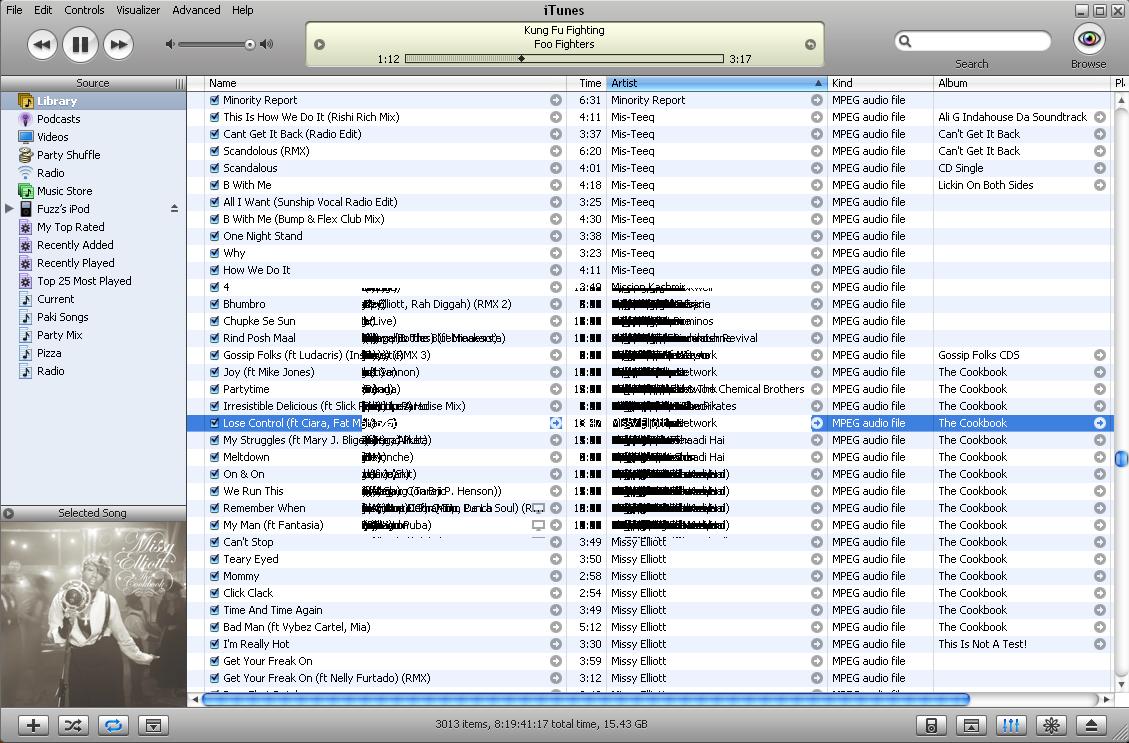The width and height of the screenshot is (1129, 743).
Task: Open the File menu
Action: [14, 10]
